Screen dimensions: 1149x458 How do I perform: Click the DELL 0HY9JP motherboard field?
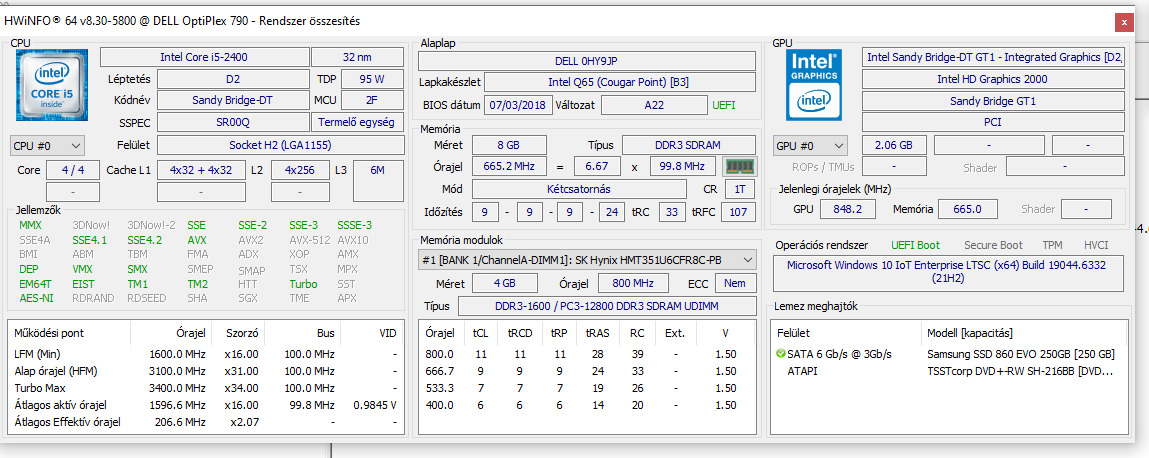[x=587, y=61]
